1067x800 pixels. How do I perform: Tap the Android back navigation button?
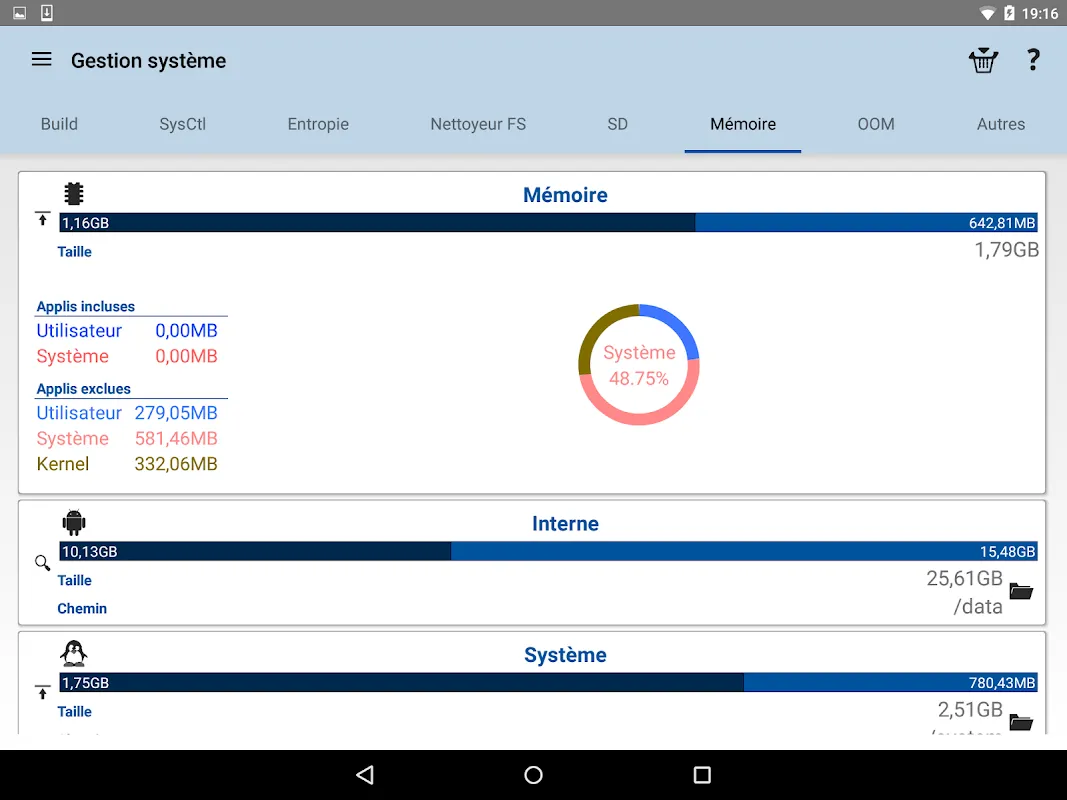pos(365,775)
